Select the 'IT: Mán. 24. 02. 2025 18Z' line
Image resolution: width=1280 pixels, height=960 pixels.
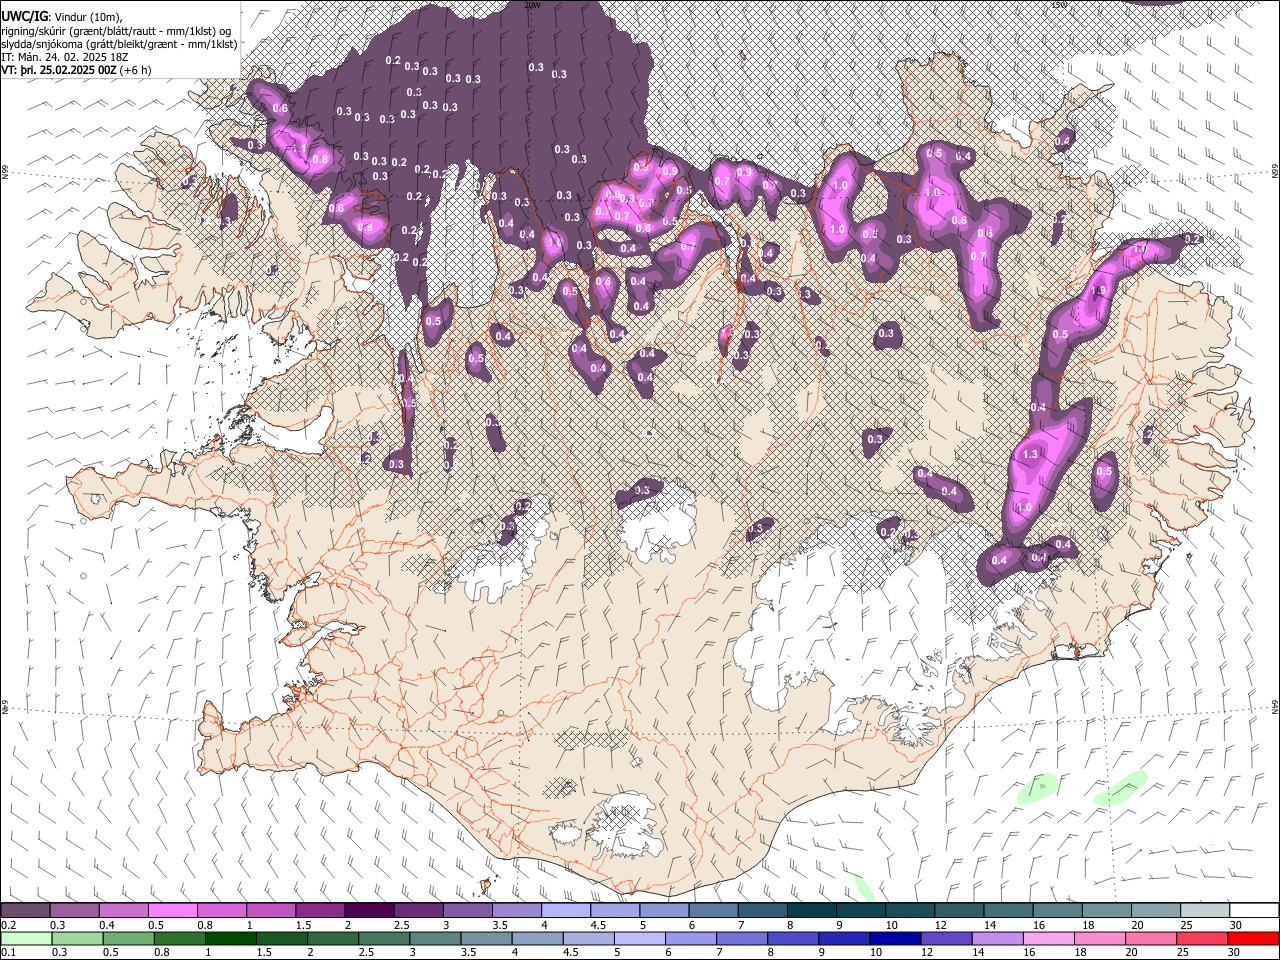tap(65, 57)
